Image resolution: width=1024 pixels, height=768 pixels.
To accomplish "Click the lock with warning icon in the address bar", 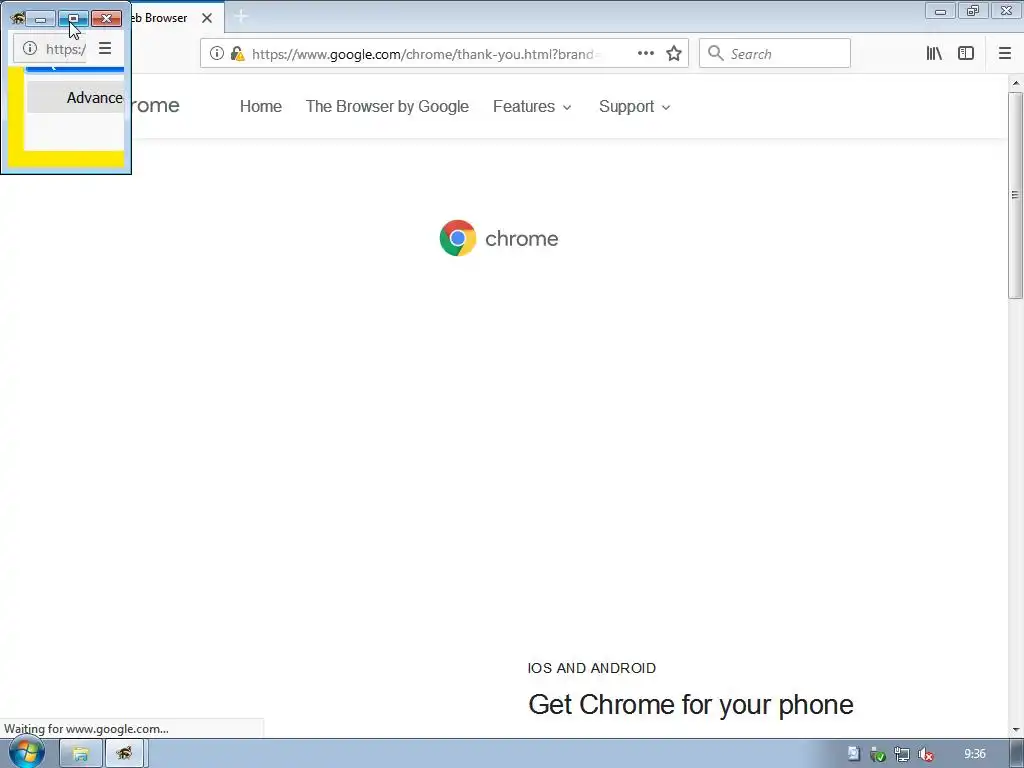I will 238,54.
